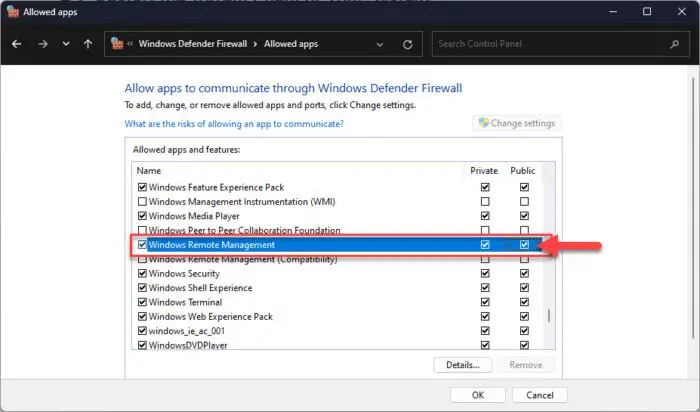Toggle Public for Windows Media Player

click(x=524, y=216)
